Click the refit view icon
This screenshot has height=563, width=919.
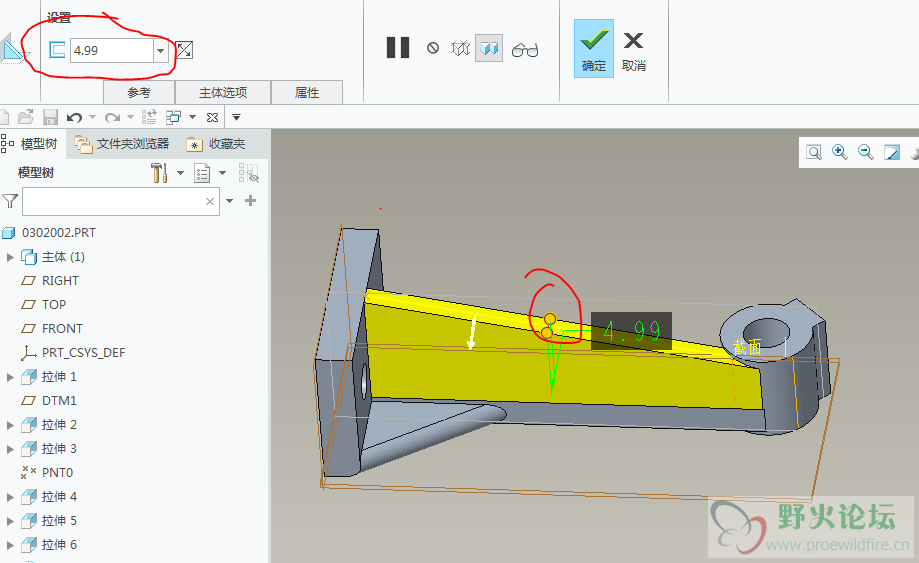(x=814, y=153)
